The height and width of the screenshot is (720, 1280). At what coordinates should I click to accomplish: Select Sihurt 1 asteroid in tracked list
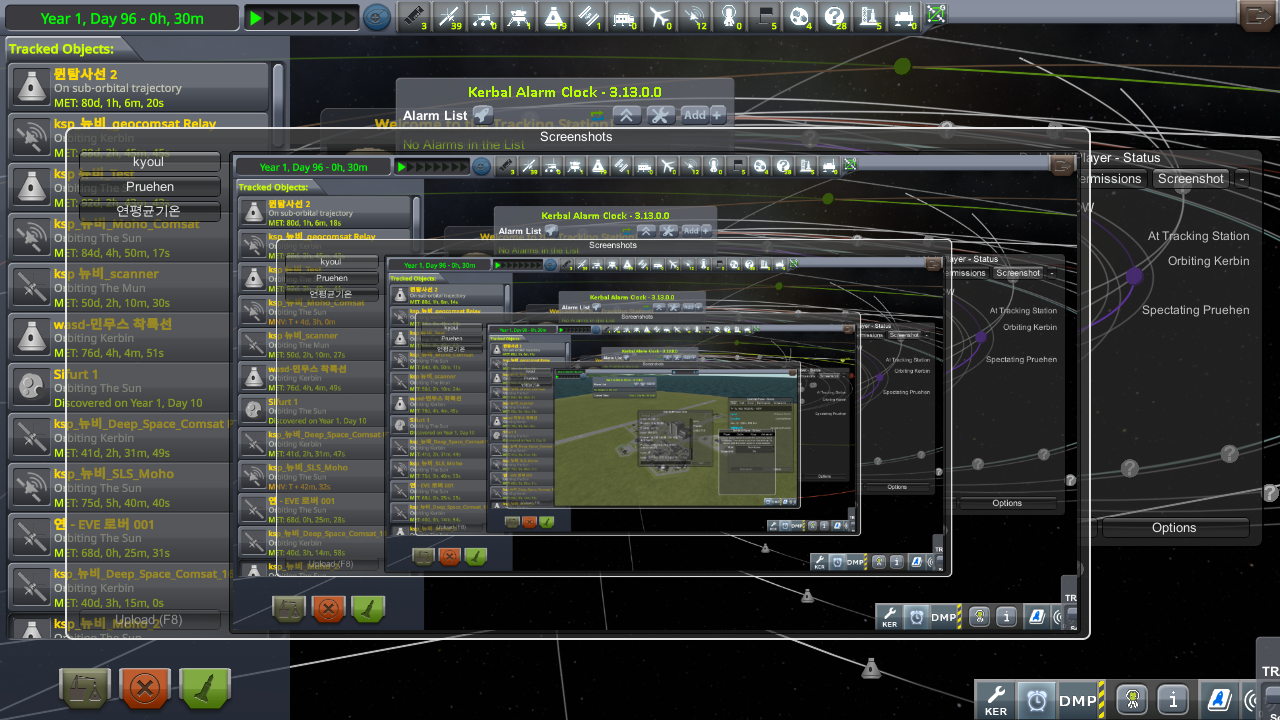pos(140,388)
